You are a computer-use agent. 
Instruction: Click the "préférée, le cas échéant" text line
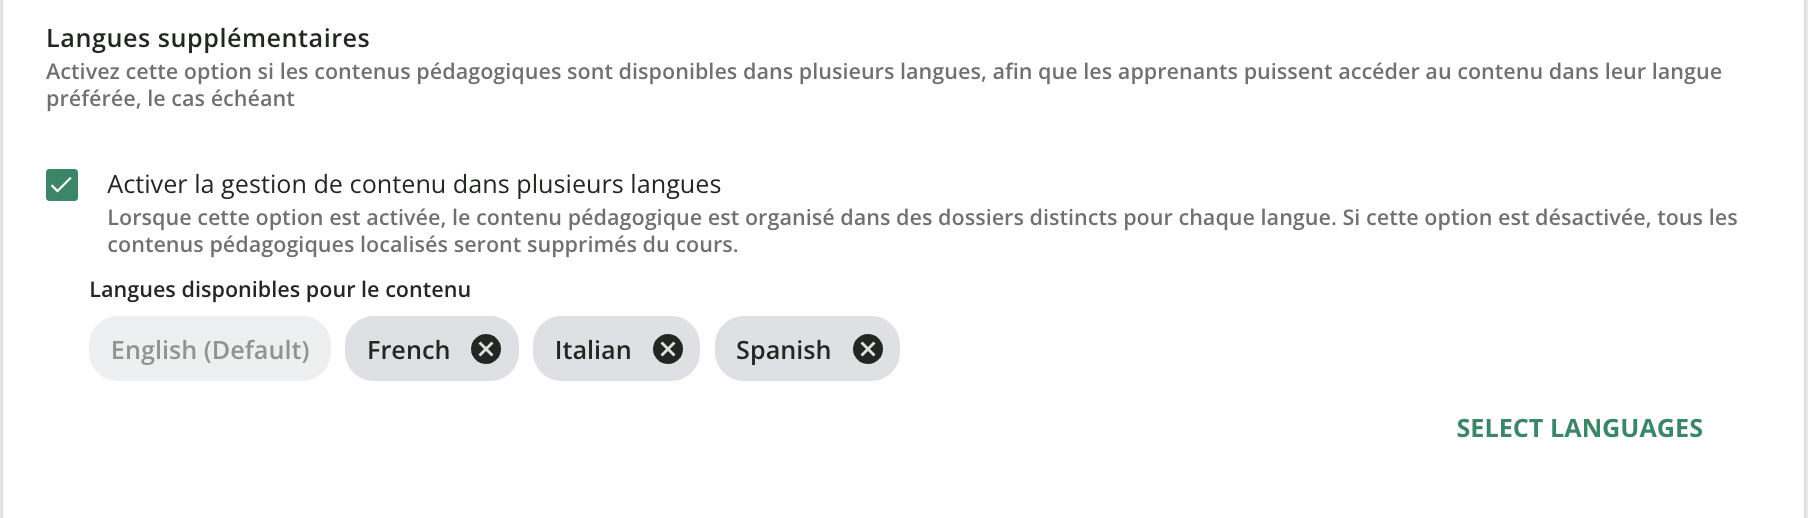pos(170,99)
